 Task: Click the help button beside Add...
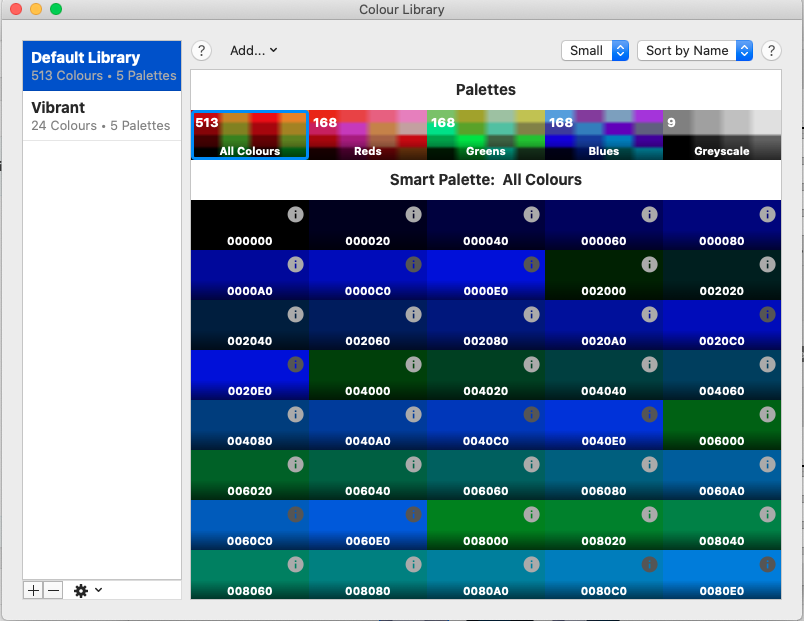202,50
